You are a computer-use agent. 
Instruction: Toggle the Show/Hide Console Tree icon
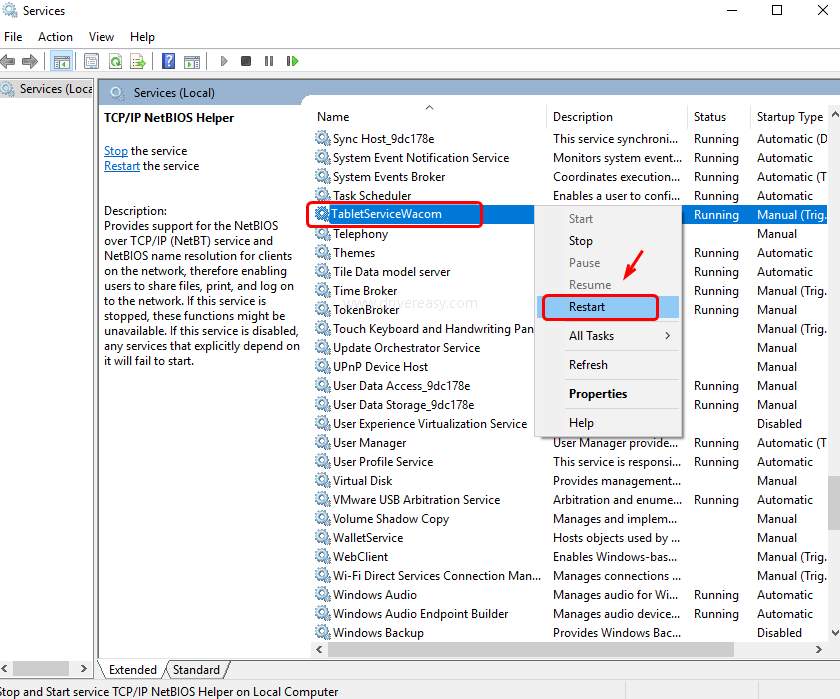62,61
